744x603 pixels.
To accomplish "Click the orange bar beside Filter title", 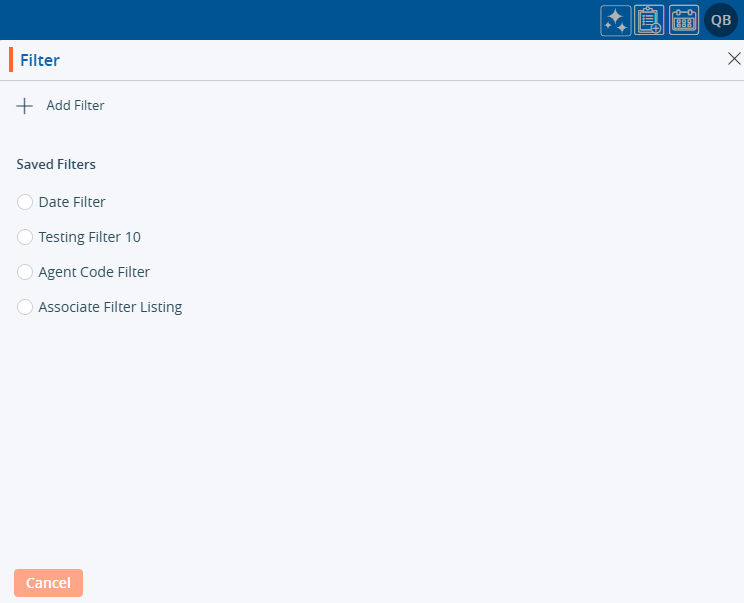I will (x=11, y=60).
